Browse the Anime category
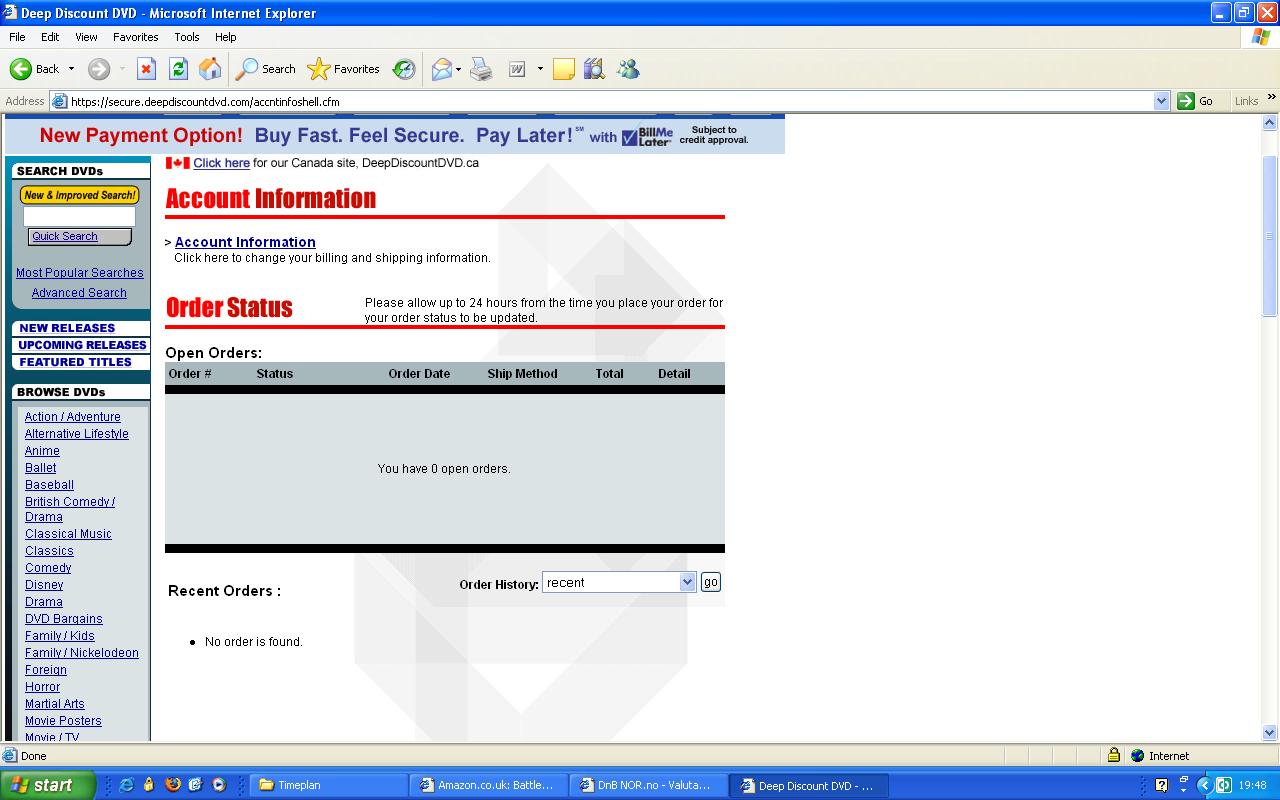 tap(42, 451)
